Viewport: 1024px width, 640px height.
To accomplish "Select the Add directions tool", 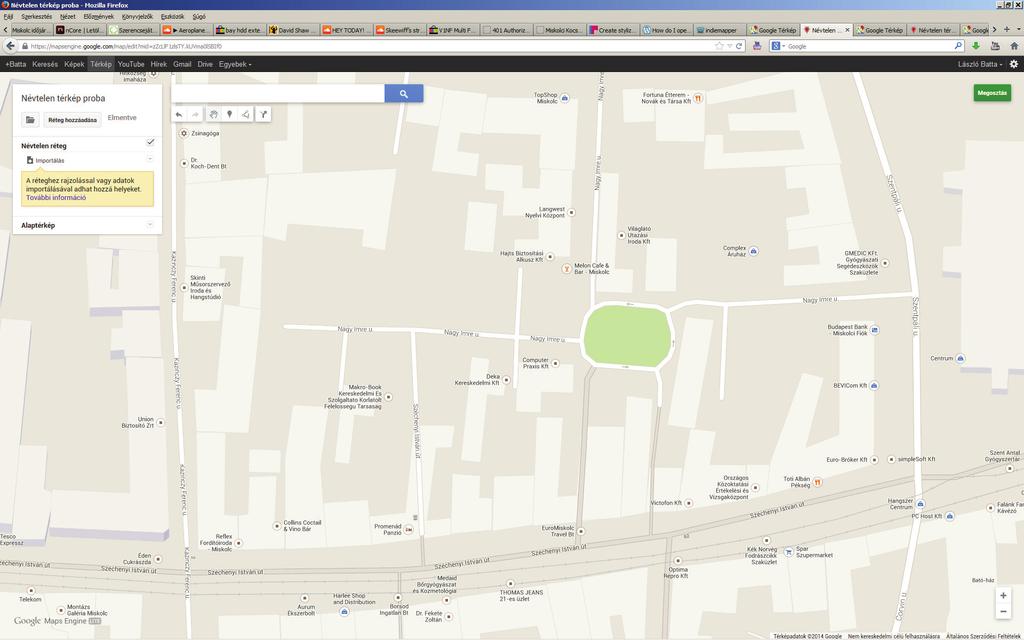I will 263,115.
